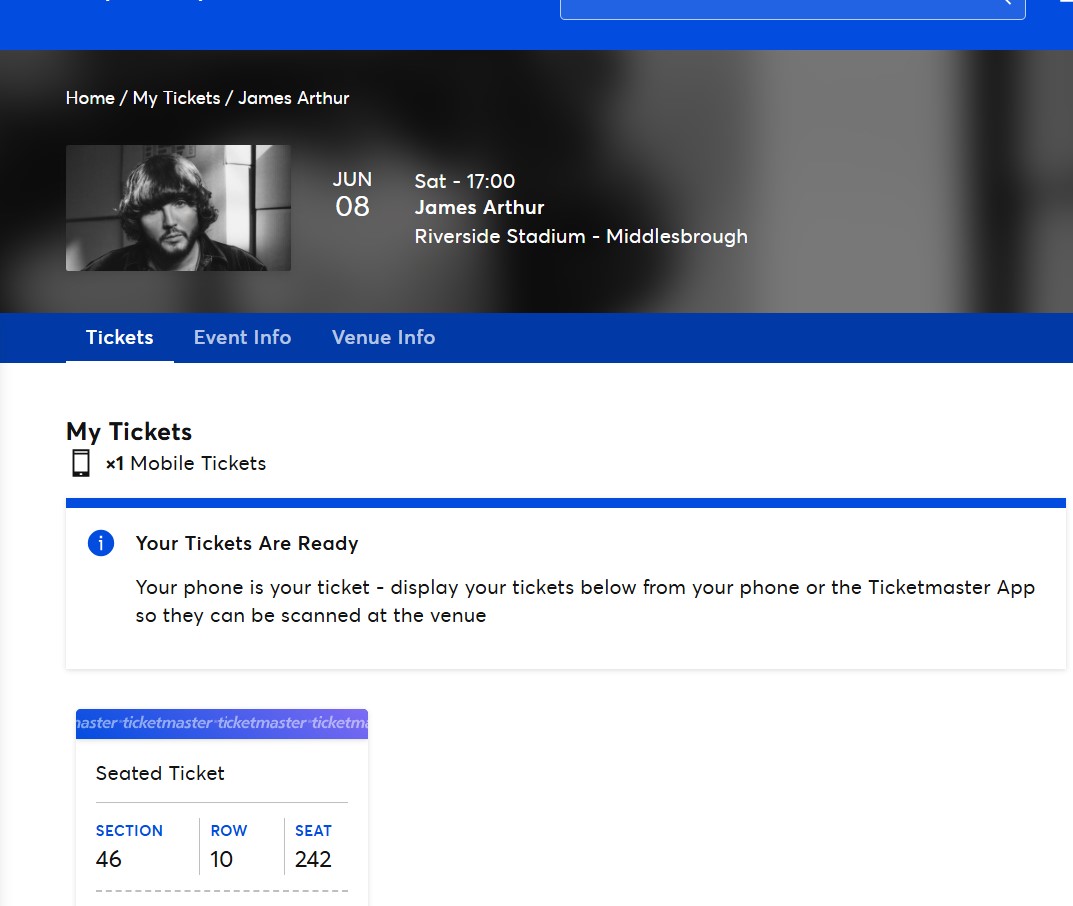Open My Tickets breadcrumb link
1073x906 pixels.
[x=176, y=98]
